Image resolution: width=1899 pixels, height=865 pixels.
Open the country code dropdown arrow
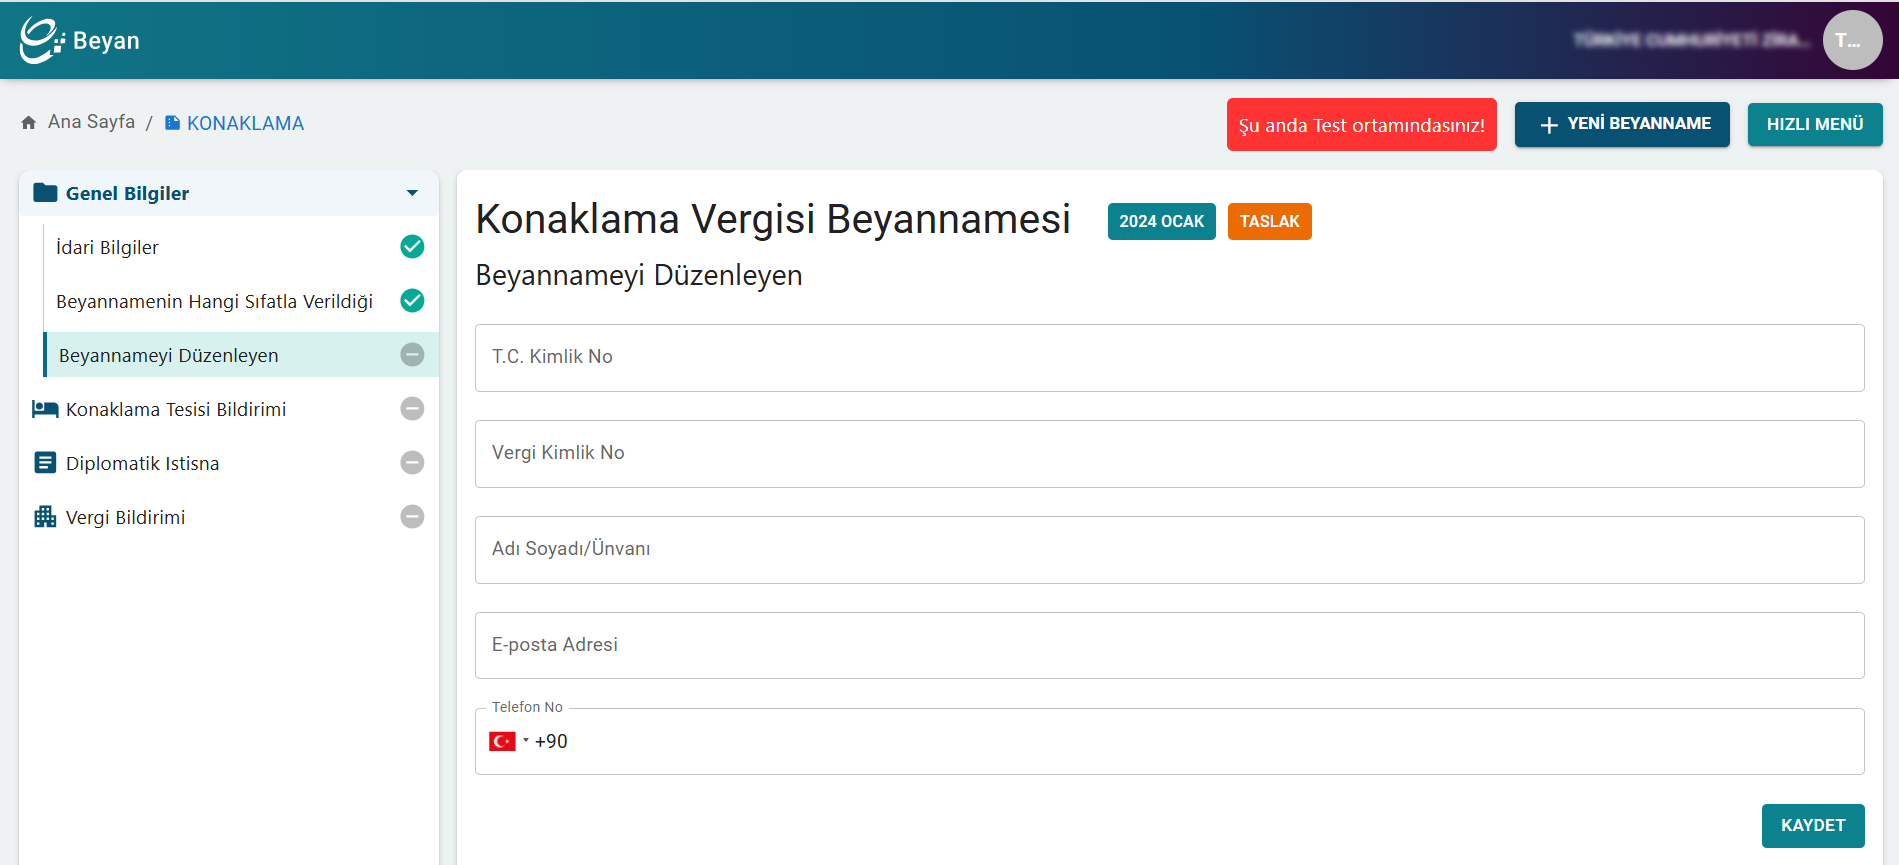[x=526, y=741]
